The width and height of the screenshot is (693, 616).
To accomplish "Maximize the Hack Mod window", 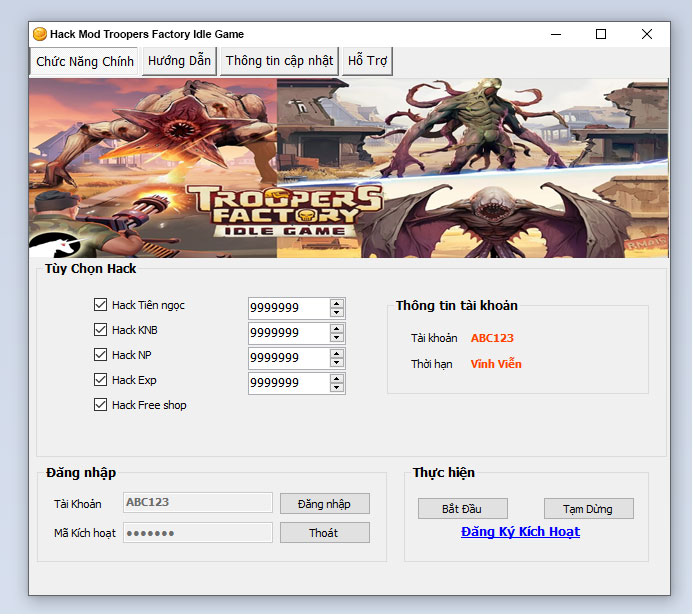I will click(601, 34).
